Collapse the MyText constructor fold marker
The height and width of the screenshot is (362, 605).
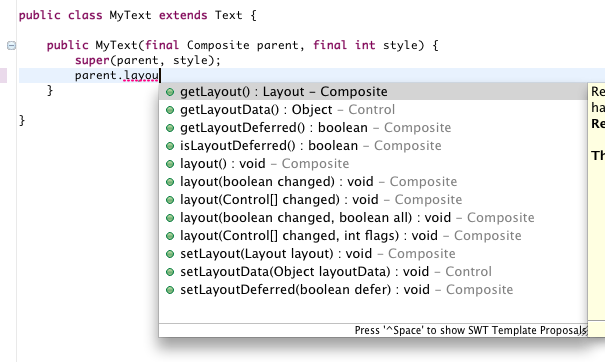coord(12,46)
